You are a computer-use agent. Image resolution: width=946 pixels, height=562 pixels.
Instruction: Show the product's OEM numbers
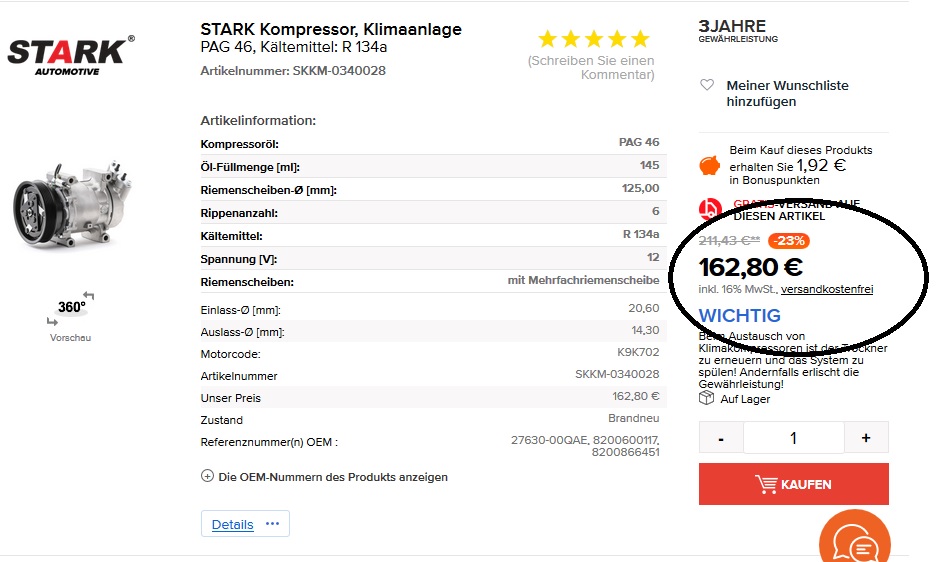click(x=332, y=477)
